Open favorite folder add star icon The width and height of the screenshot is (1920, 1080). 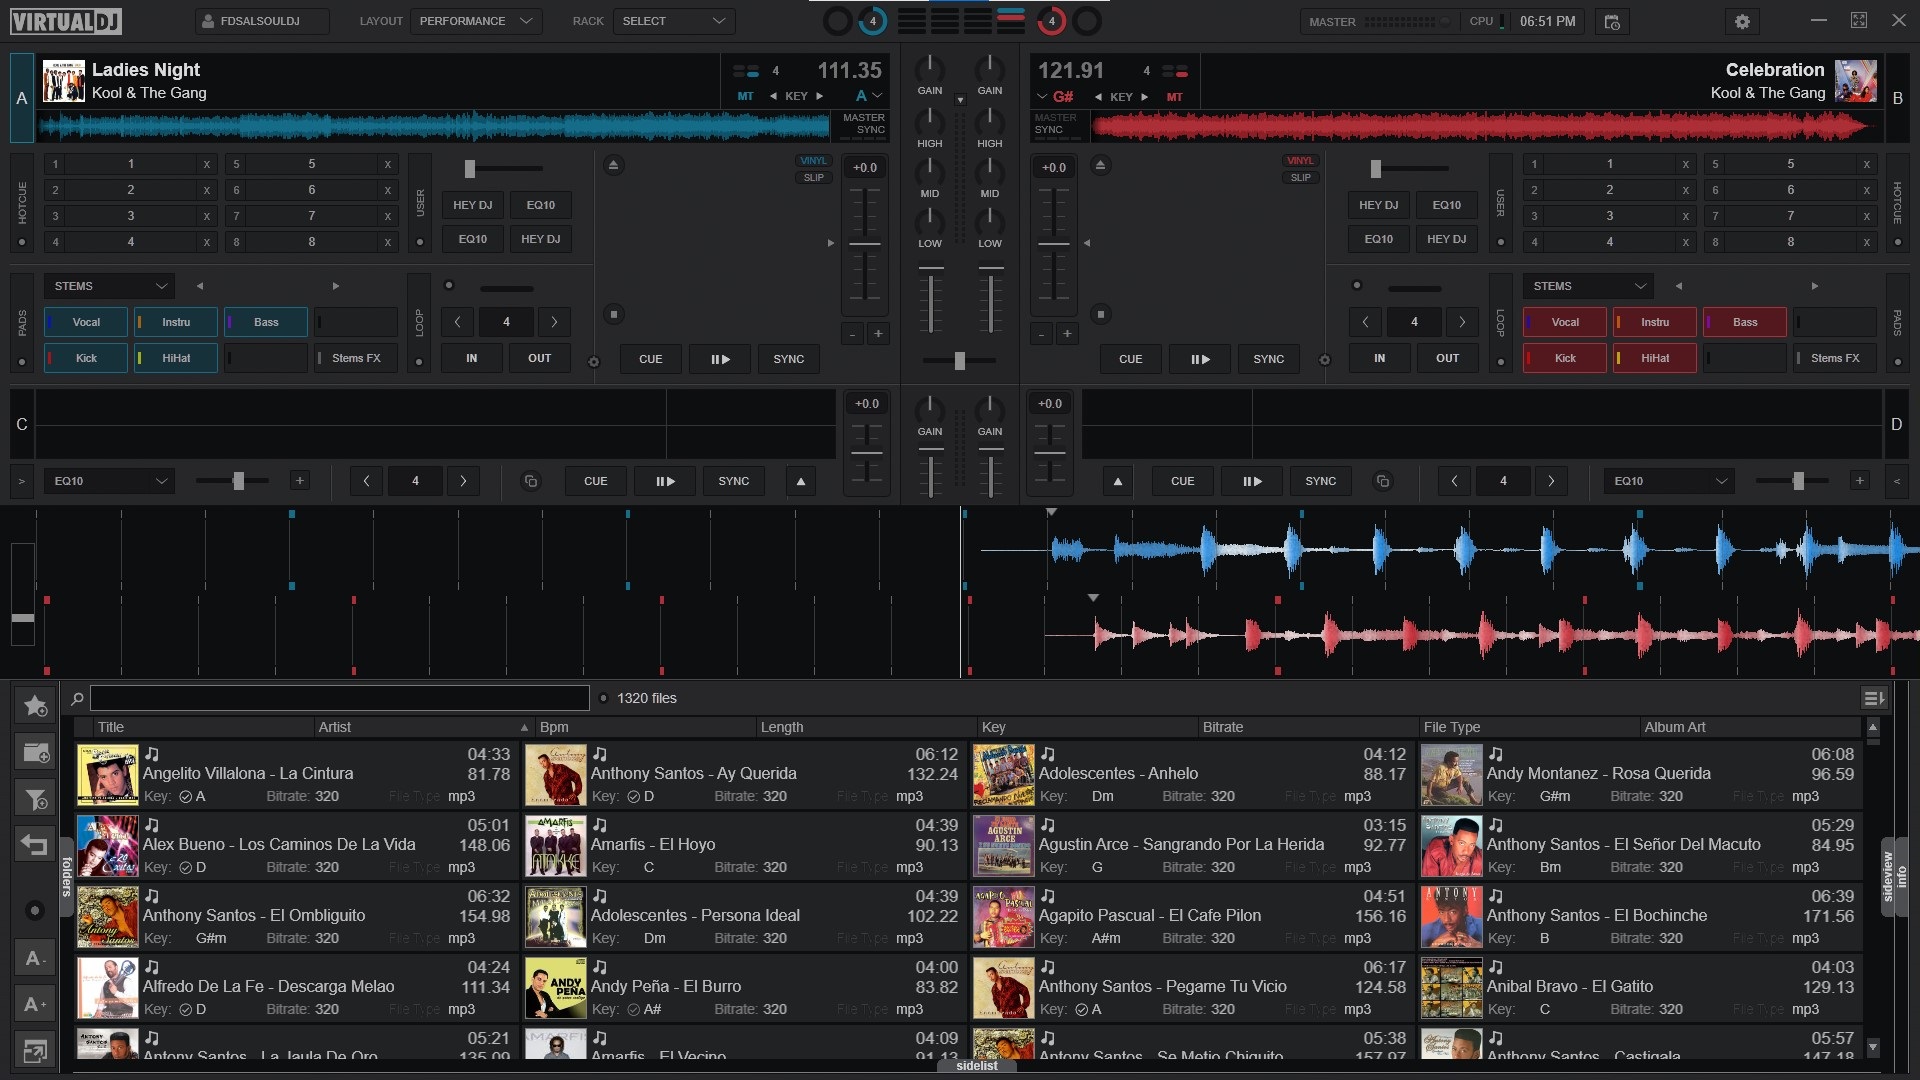[x=35, y=706]
